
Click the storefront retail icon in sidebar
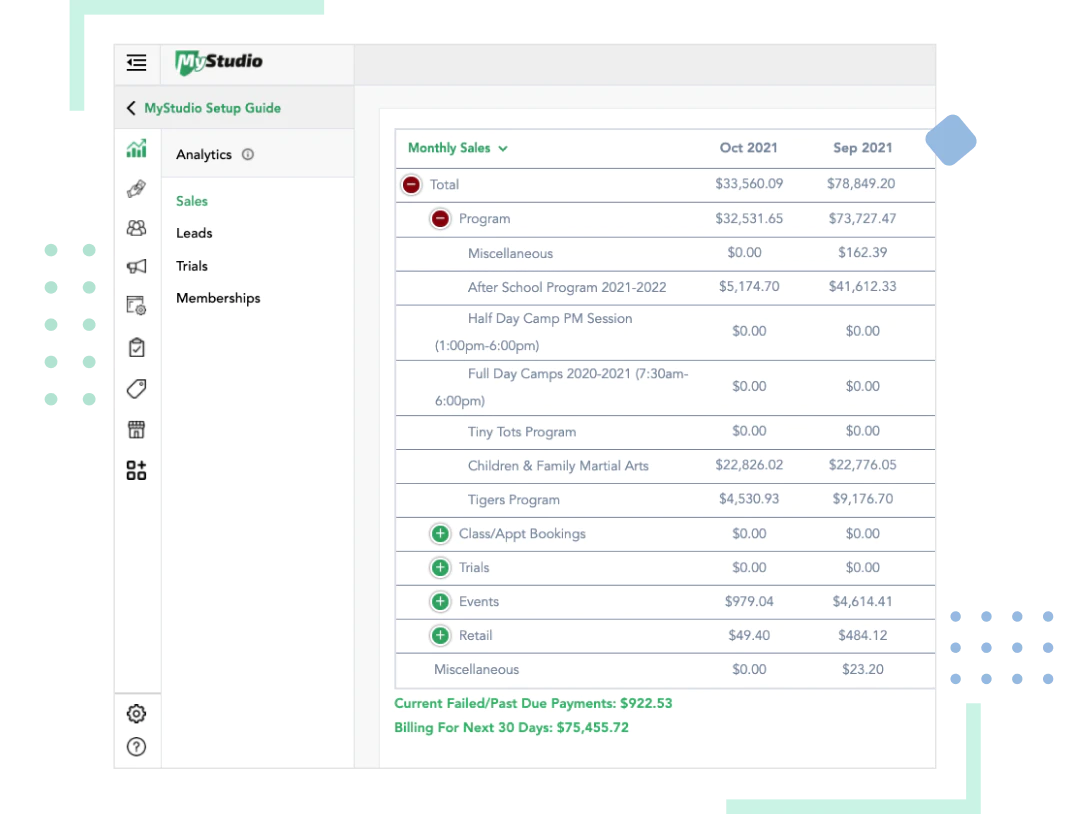[x=137, y=430]
